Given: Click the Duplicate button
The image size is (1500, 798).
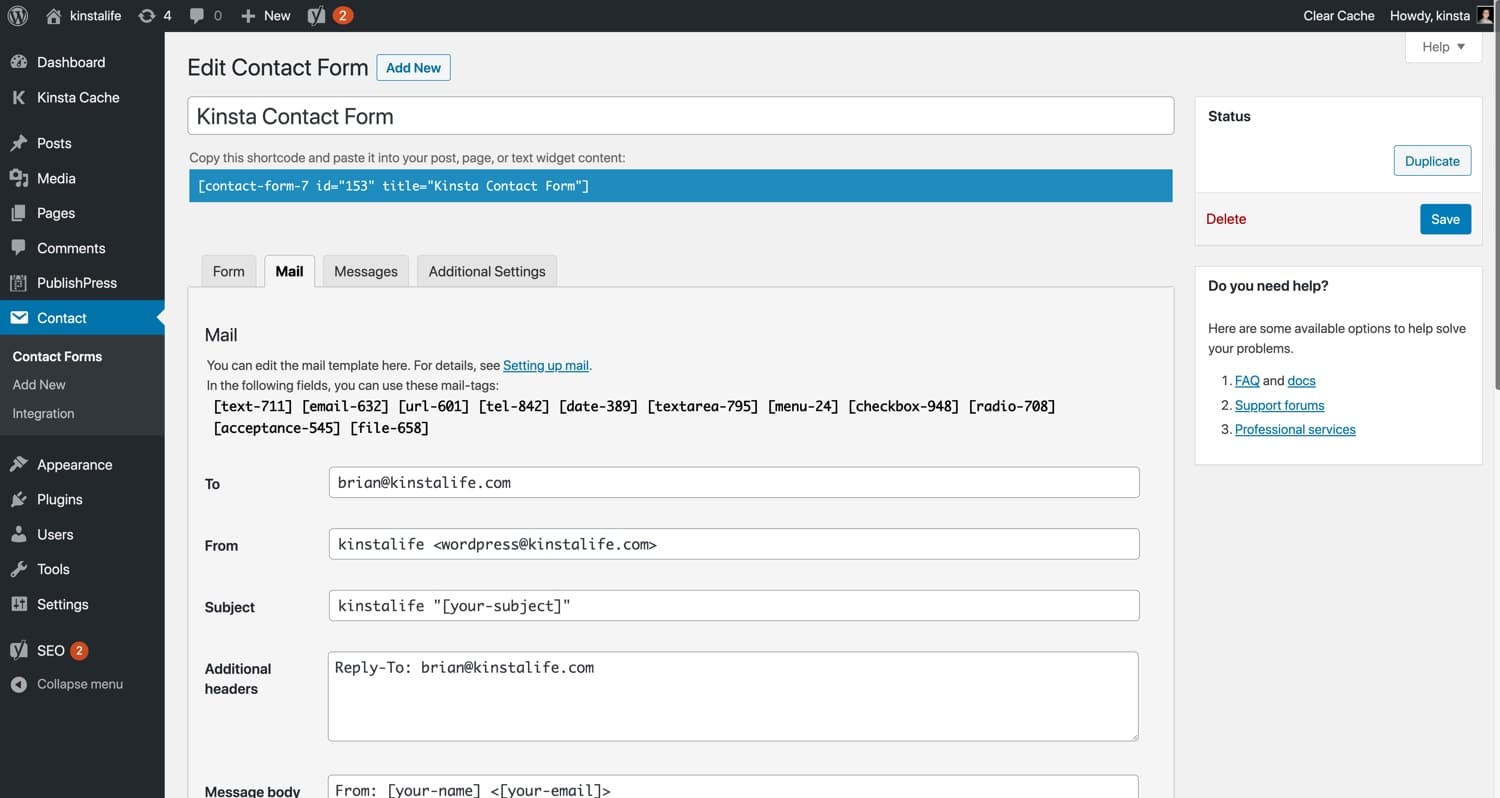Looking at the screenshot, I should 1432,161.
